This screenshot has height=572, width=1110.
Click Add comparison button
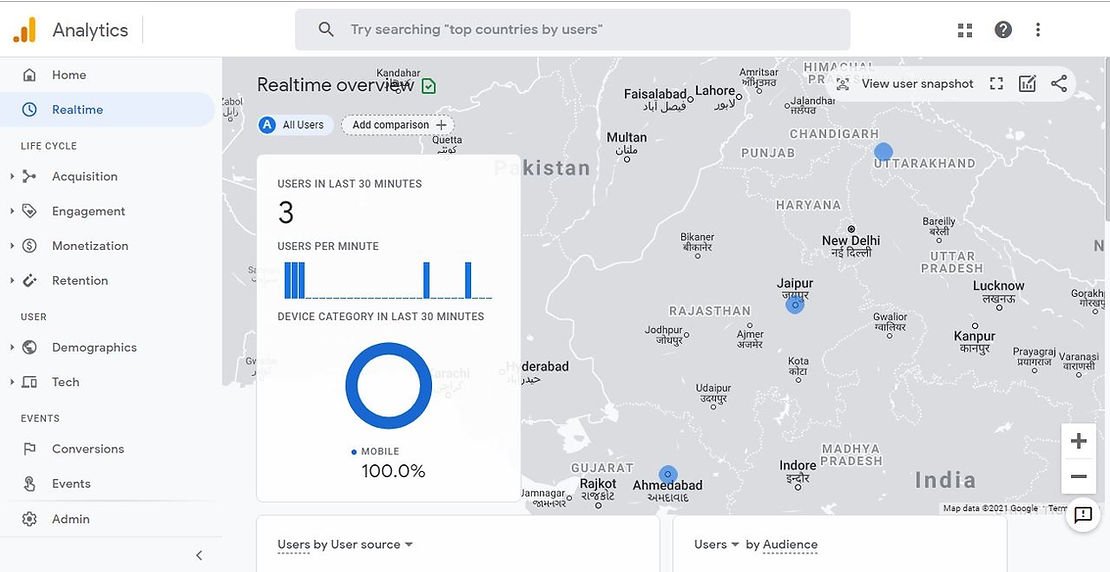click(398, 125)
